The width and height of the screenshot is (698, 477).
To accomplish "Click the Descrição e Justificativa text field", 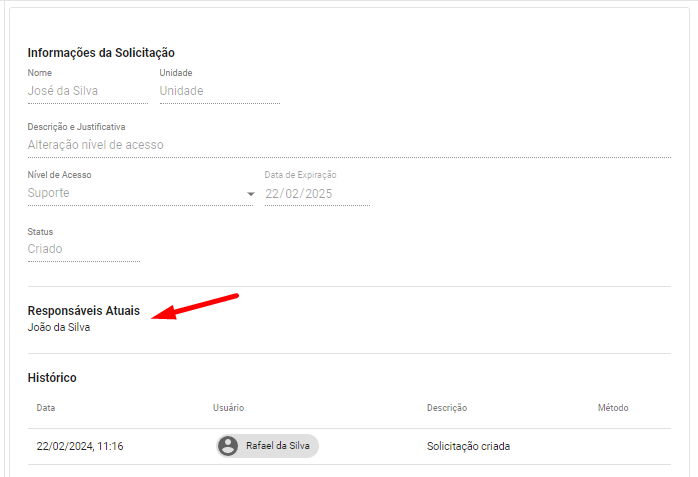I will 348,145.
